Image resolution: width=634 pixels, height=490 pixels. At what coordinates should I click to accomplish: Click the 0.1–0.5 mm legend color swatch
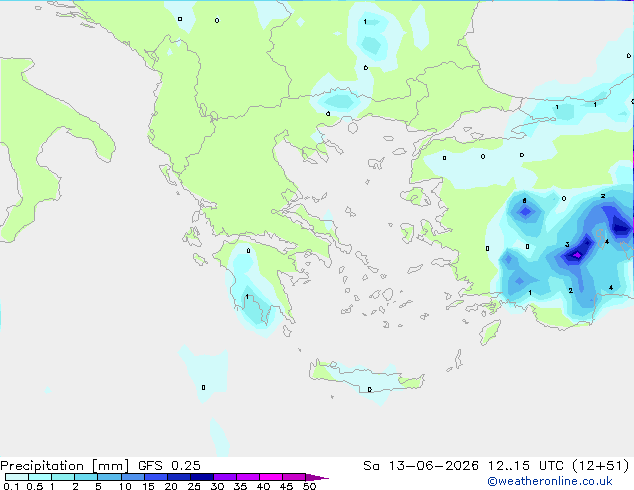[17, 477]
